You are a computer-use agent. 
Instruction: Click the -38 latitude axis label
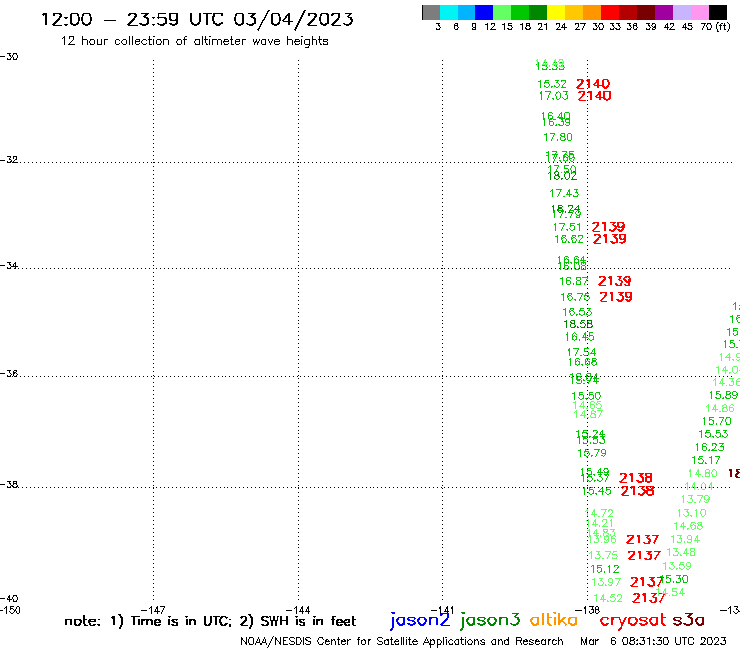[9, 484]
